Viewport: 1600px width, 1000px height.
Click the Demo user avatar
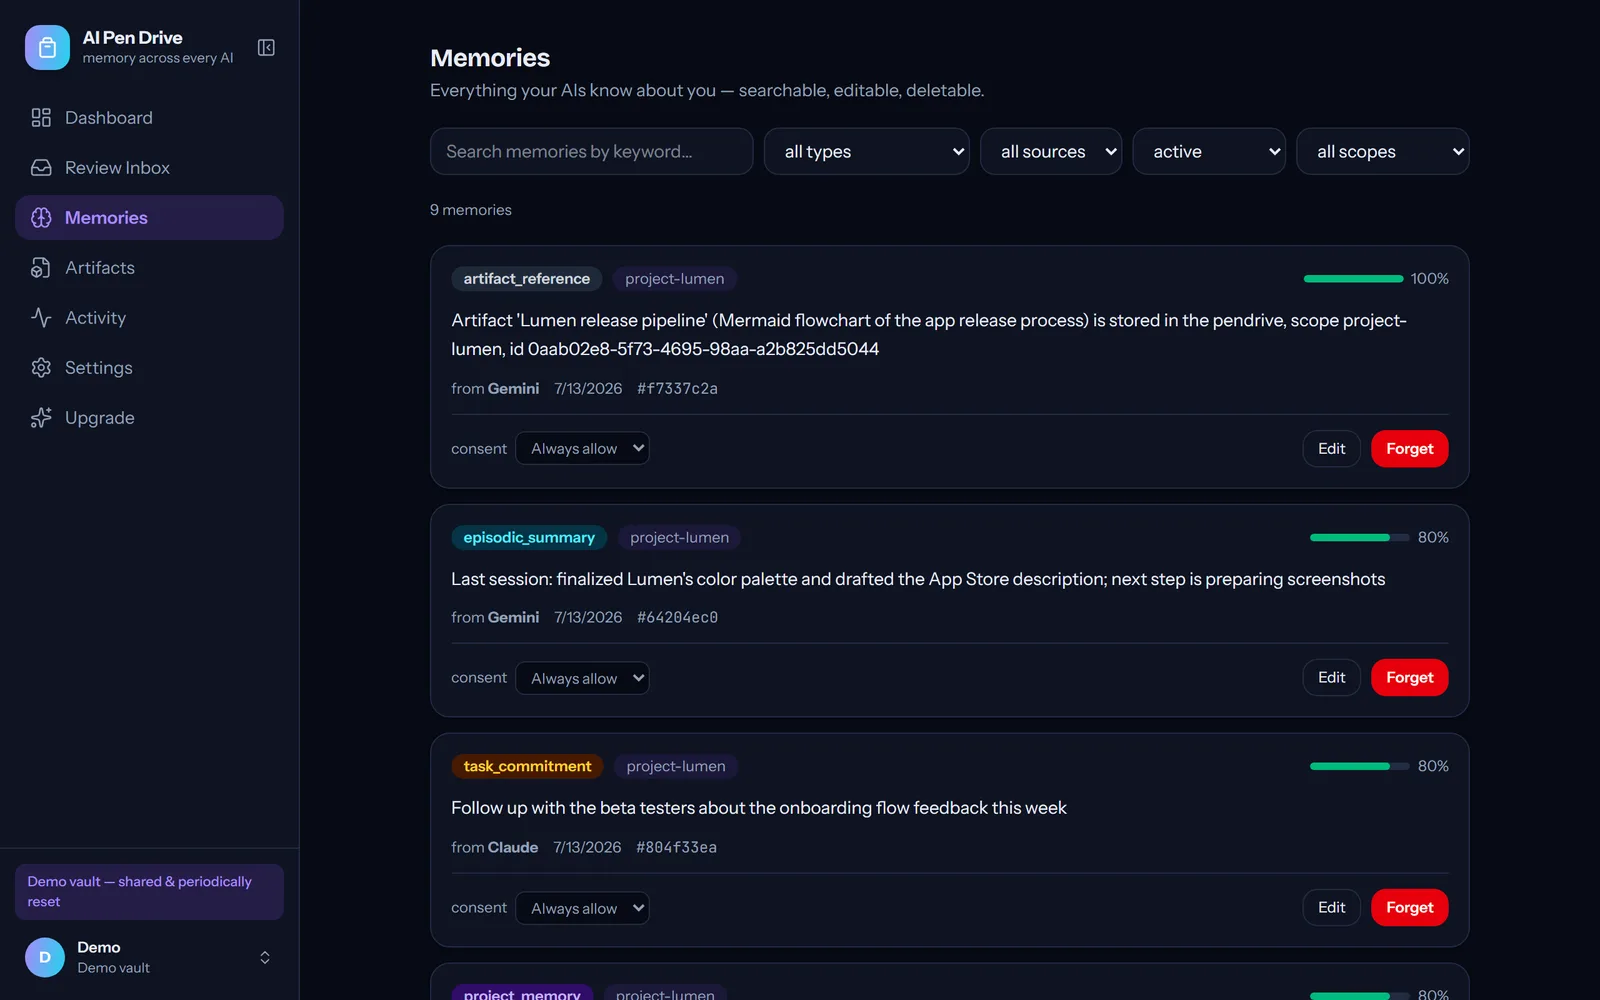tap(45, 957)
